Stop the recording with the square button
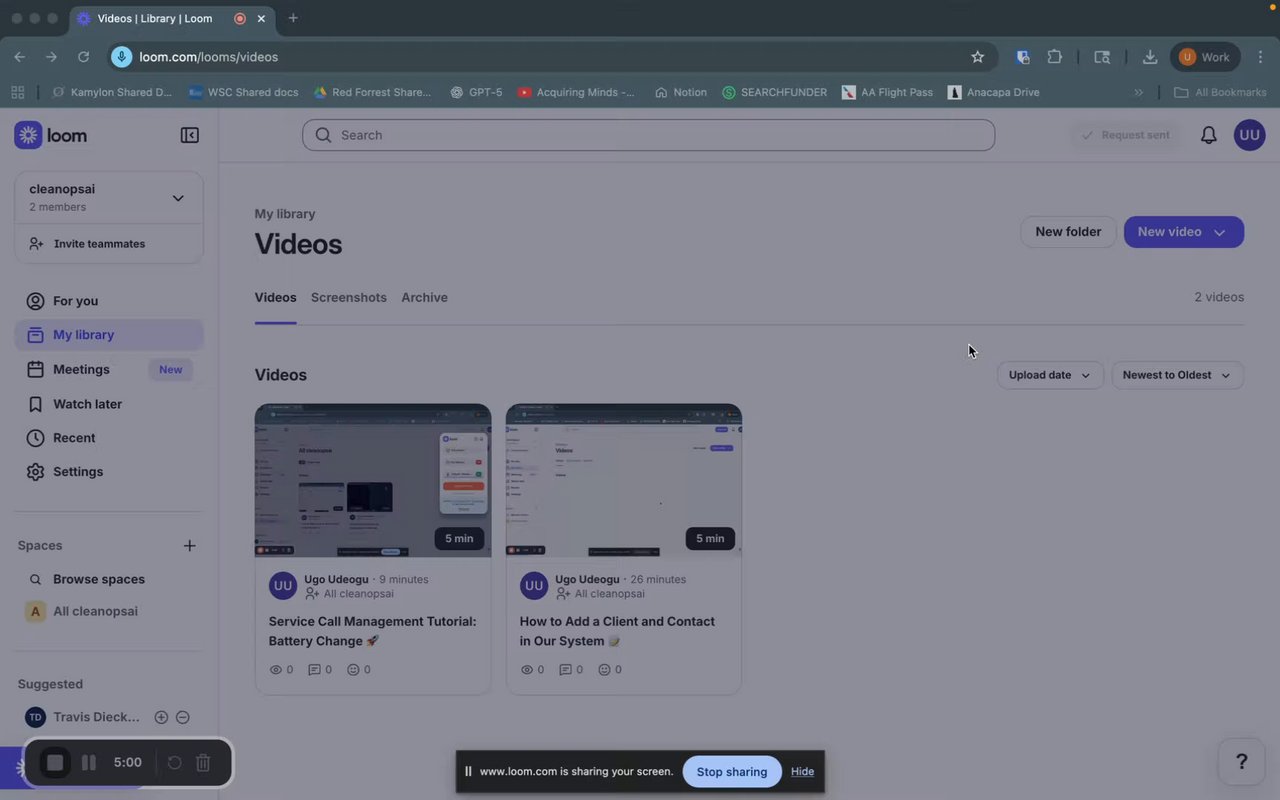1280x800 pixels. pos(55,763)
